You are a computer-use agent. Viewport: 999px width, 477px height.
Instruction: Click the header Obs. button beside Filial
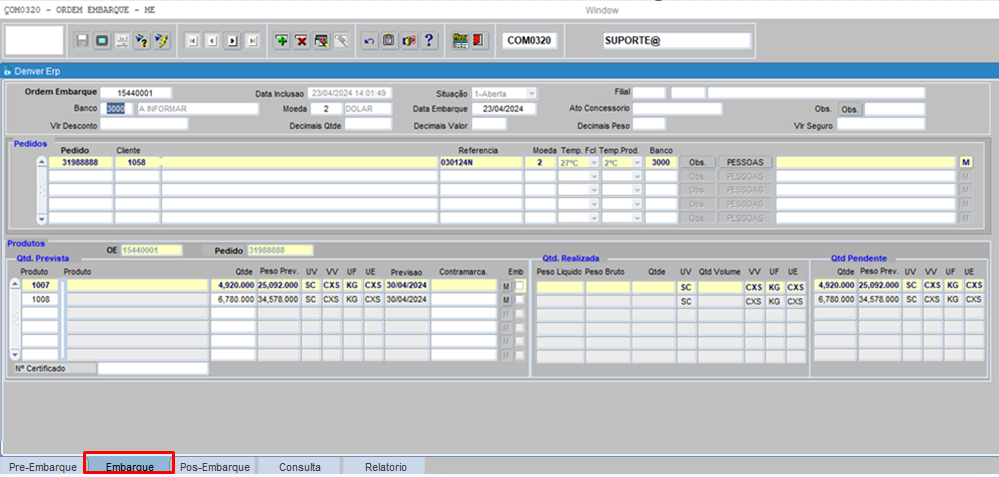click(x=849, y=110)
